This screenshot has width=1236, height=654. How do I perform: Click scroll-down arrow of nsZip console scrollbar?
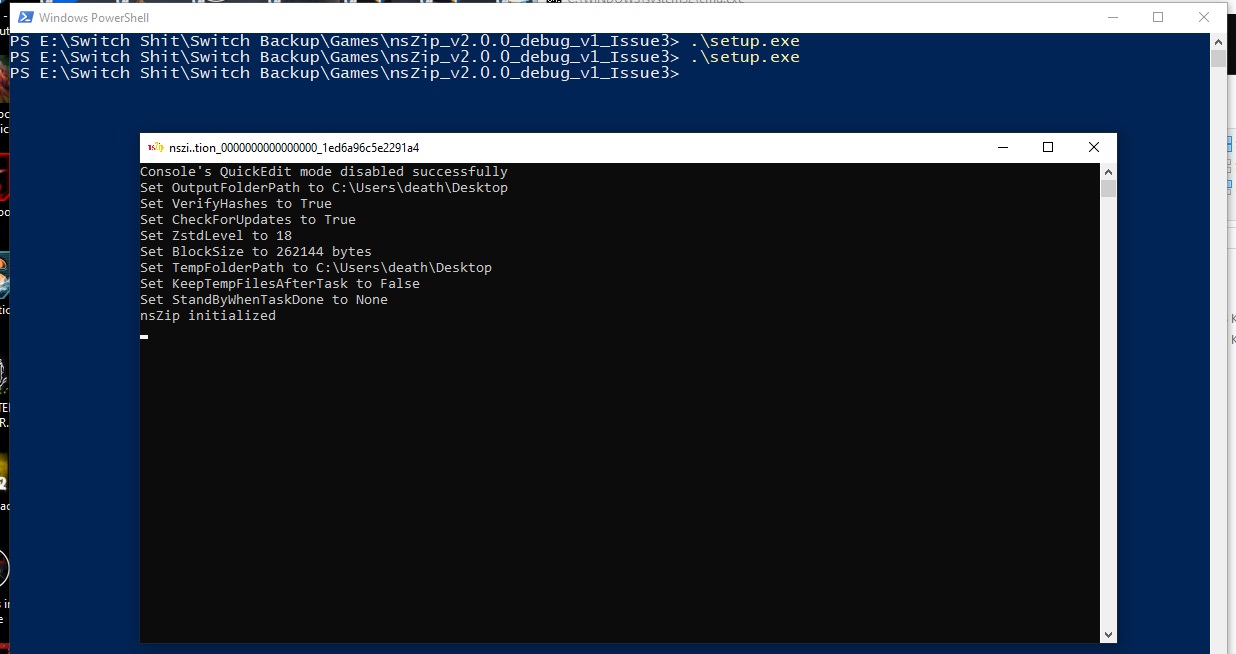coord(1108,634)
